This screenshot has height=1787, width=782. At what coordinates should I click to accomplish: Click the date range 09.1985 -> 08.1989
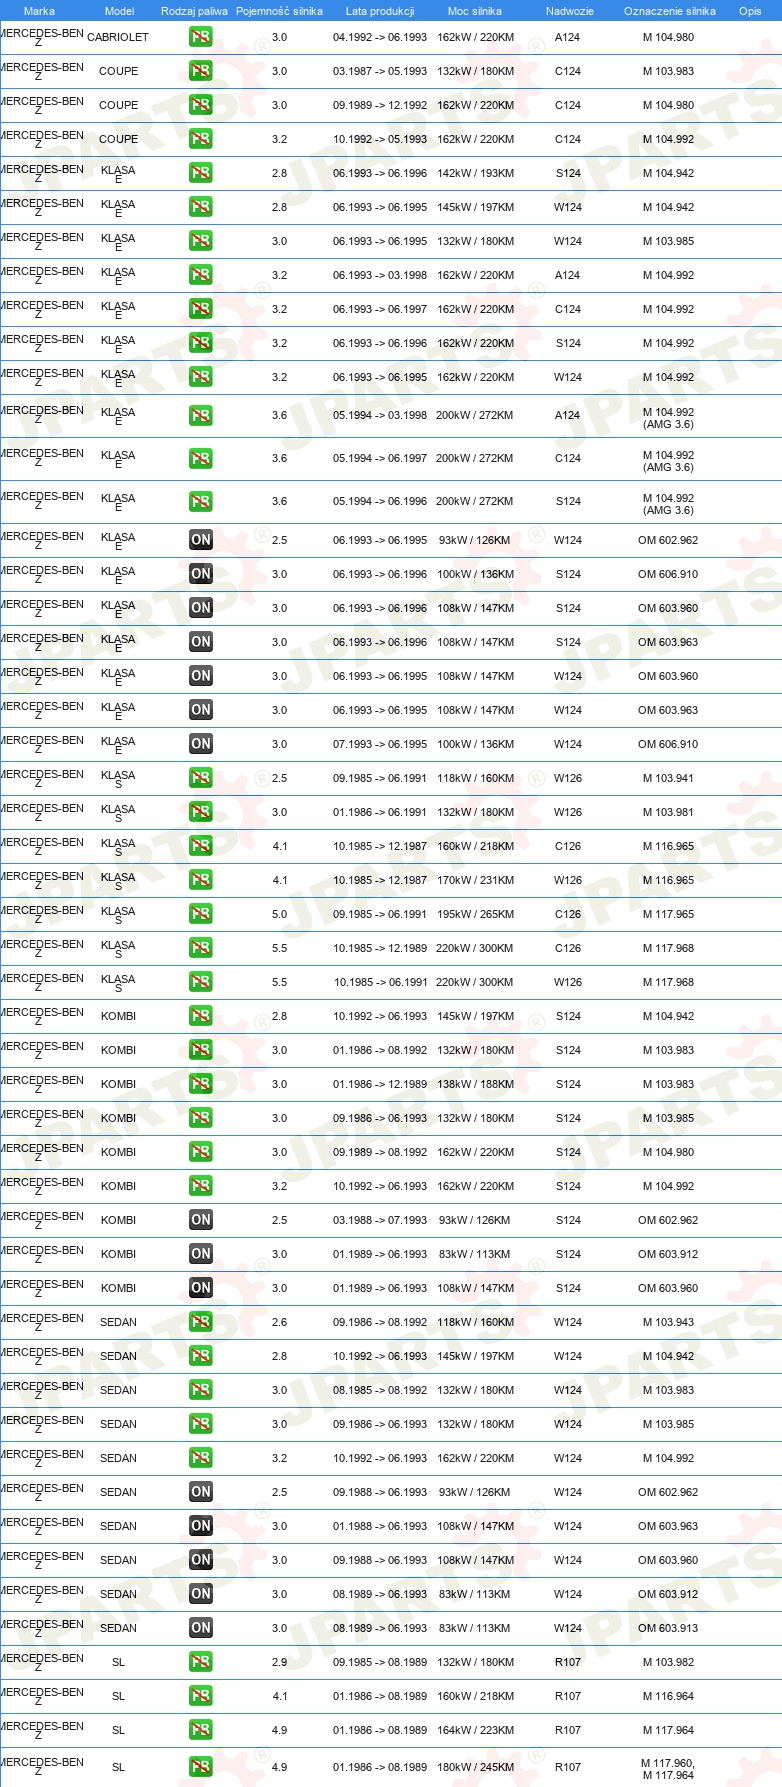380,1662
